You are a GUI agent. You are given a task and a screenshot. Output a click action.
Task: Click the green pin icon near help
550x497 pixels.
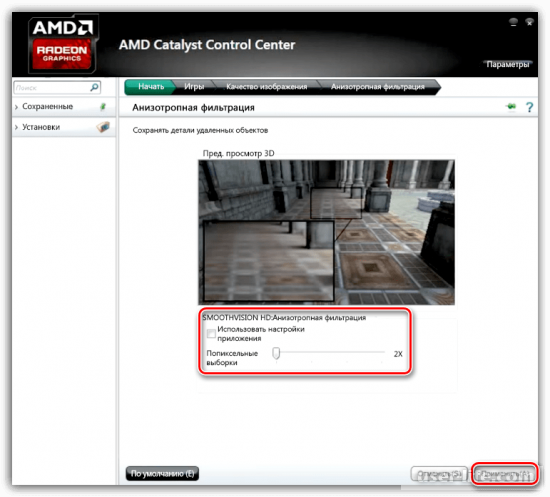click(511, 106)
